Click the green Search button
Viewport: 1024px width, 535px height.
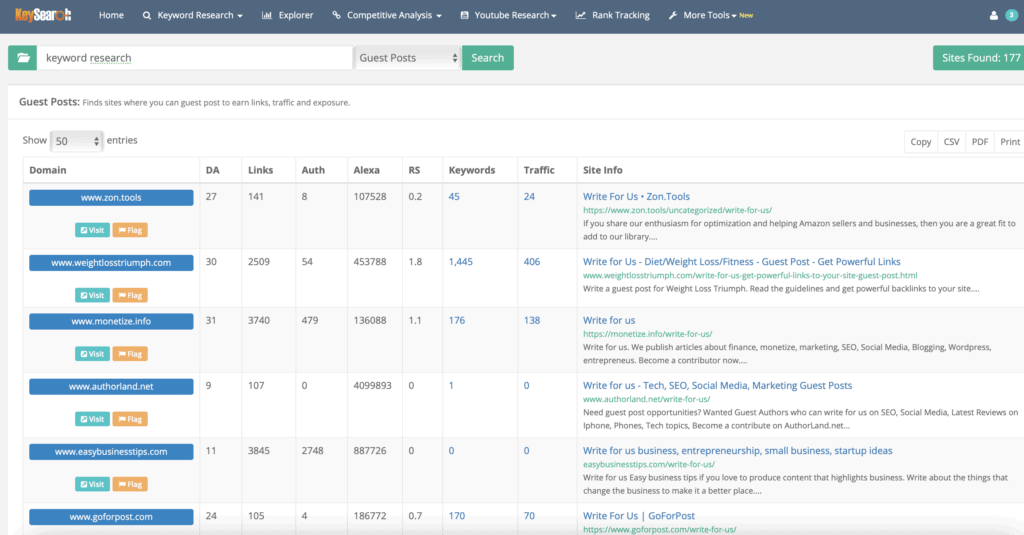(x=488, y=57)
